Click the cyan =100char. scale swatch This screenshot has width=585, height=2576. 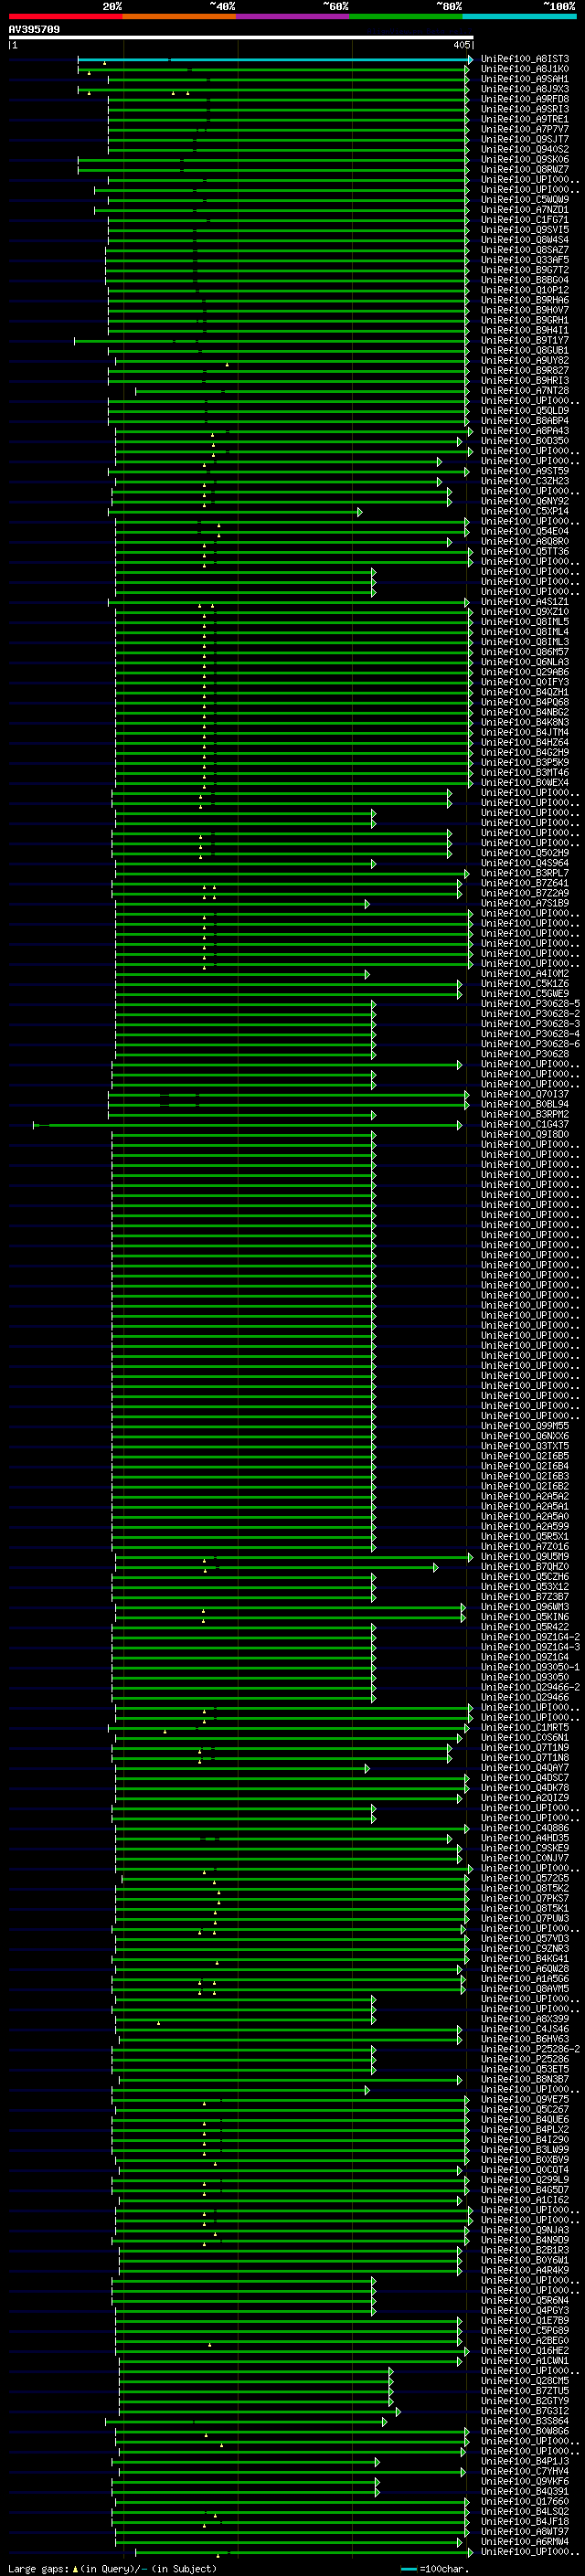click(x=408, y=2568)
